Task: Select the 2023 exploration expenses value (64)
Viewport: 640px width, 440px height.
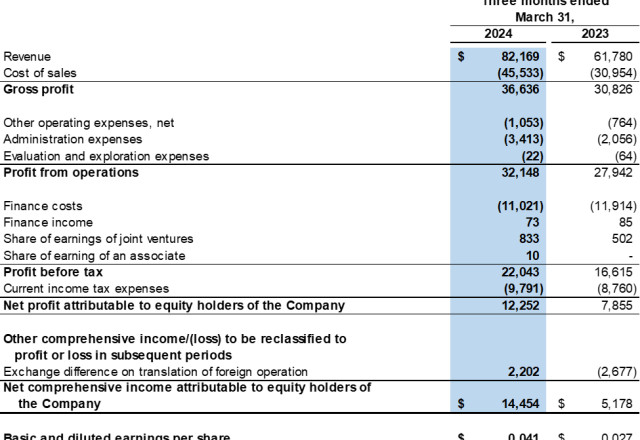Action: pyautogui.click(x=626, y=156)
